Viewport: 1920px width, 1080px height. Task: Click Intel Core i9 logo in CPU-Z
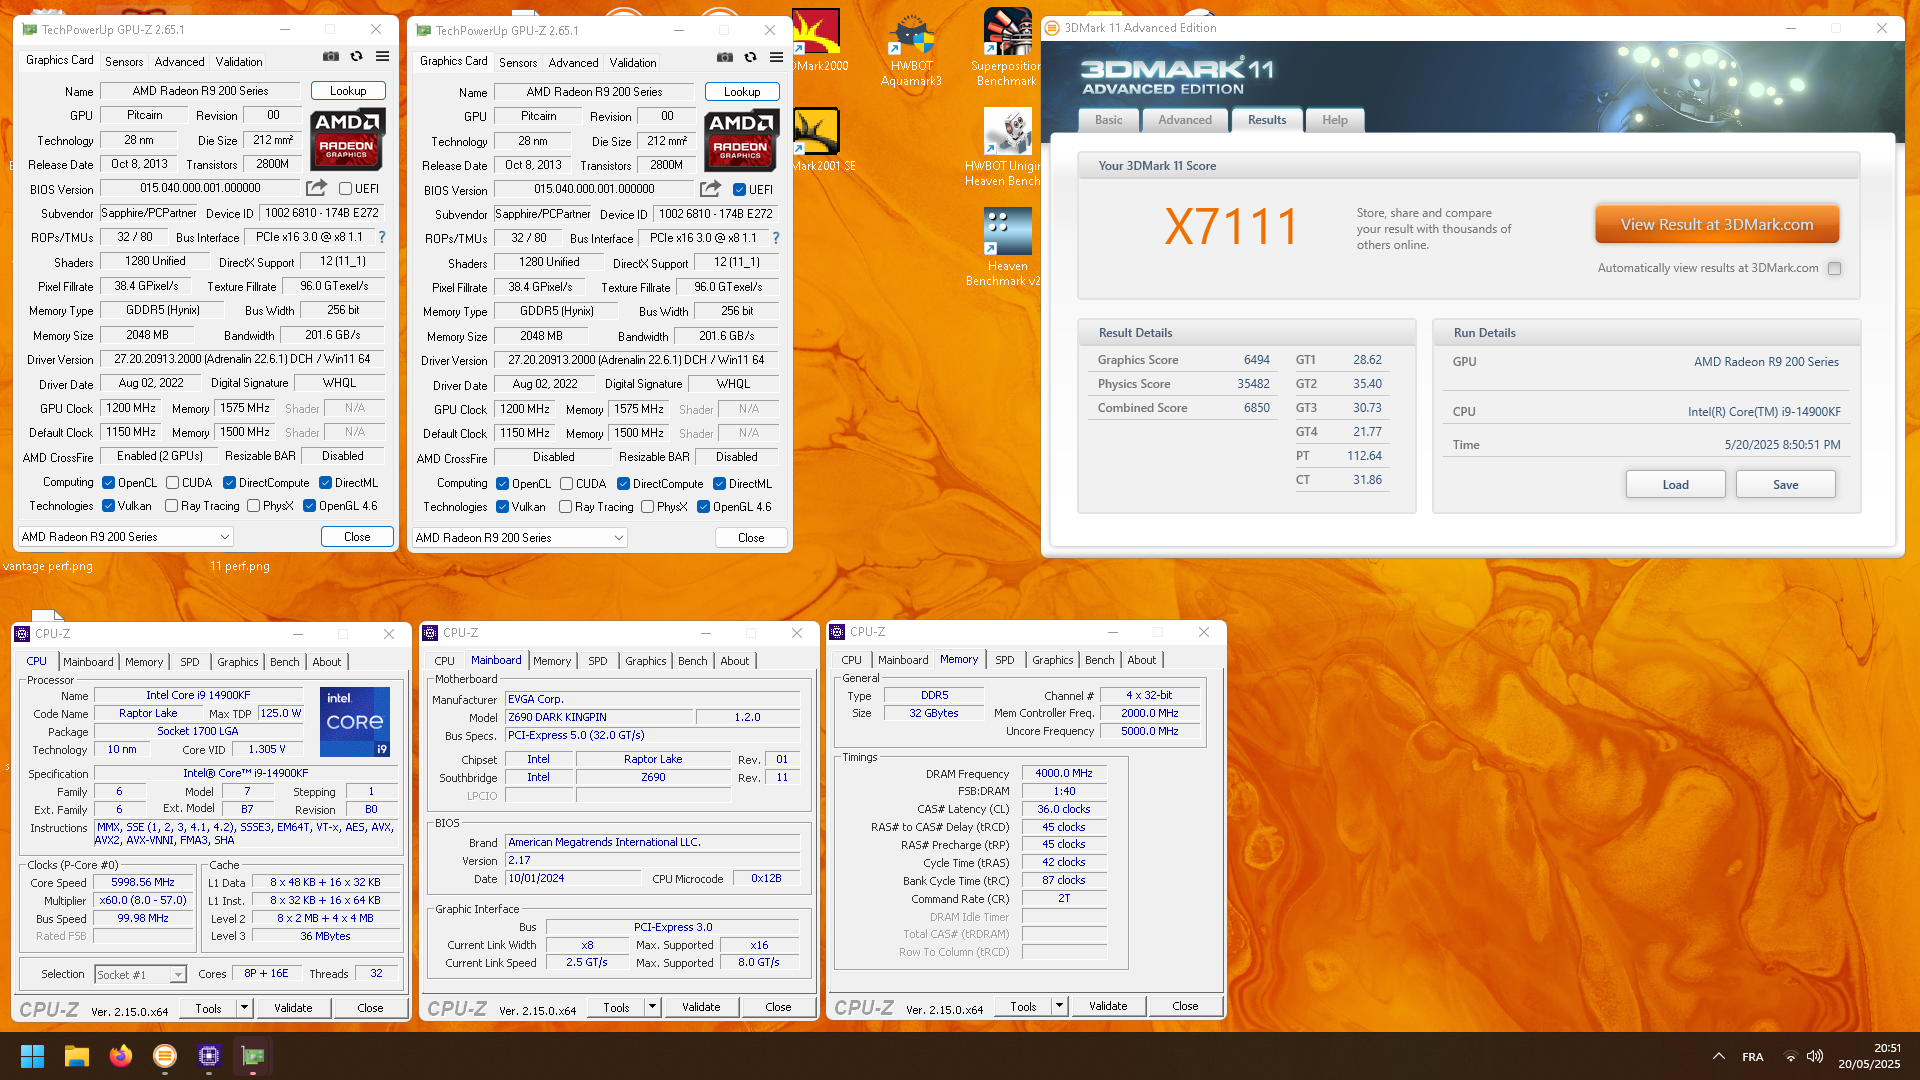coord(355,721)
